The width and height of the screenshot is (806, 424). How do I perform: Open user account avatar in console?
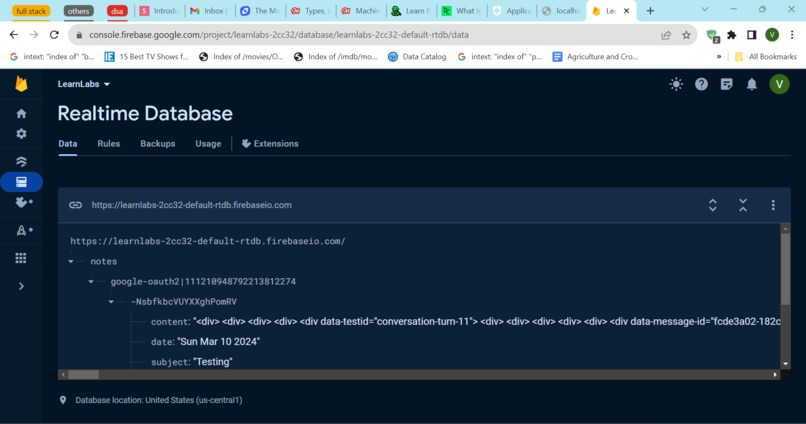[x=779, y=84]
